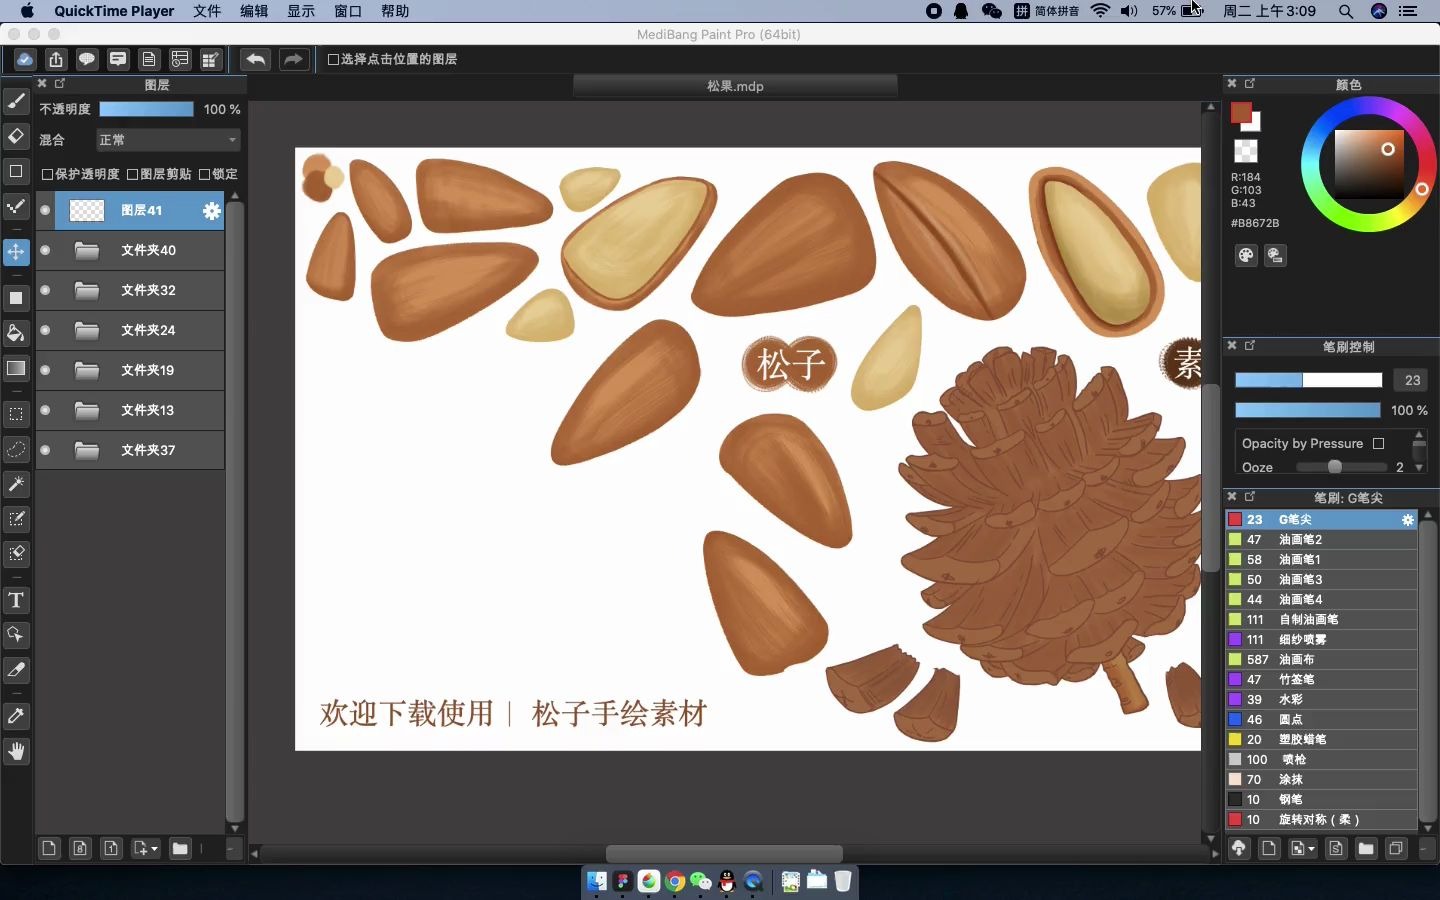The width and height of the screenshot is (1440, 900).
Task: Click the export/share icon in top toolbar
Action: pyautogui.click(x=56, y=59)
